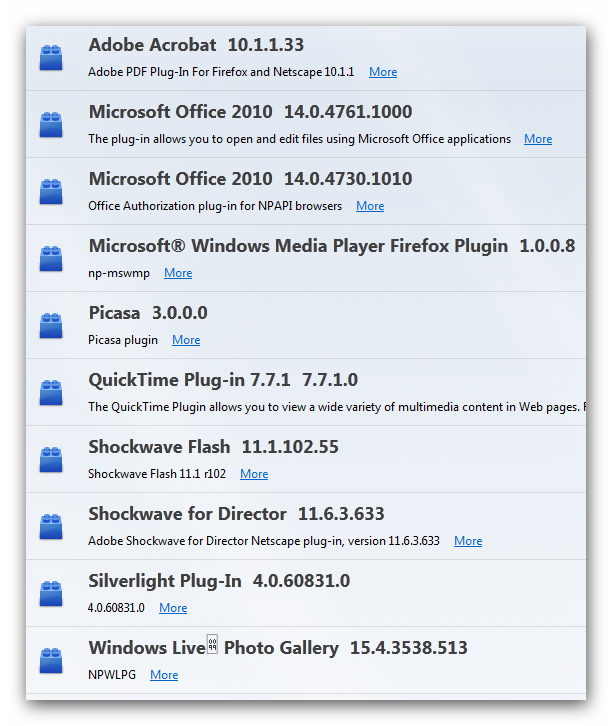Click the 'open and edit files' Office description

[x=300, y=139]
